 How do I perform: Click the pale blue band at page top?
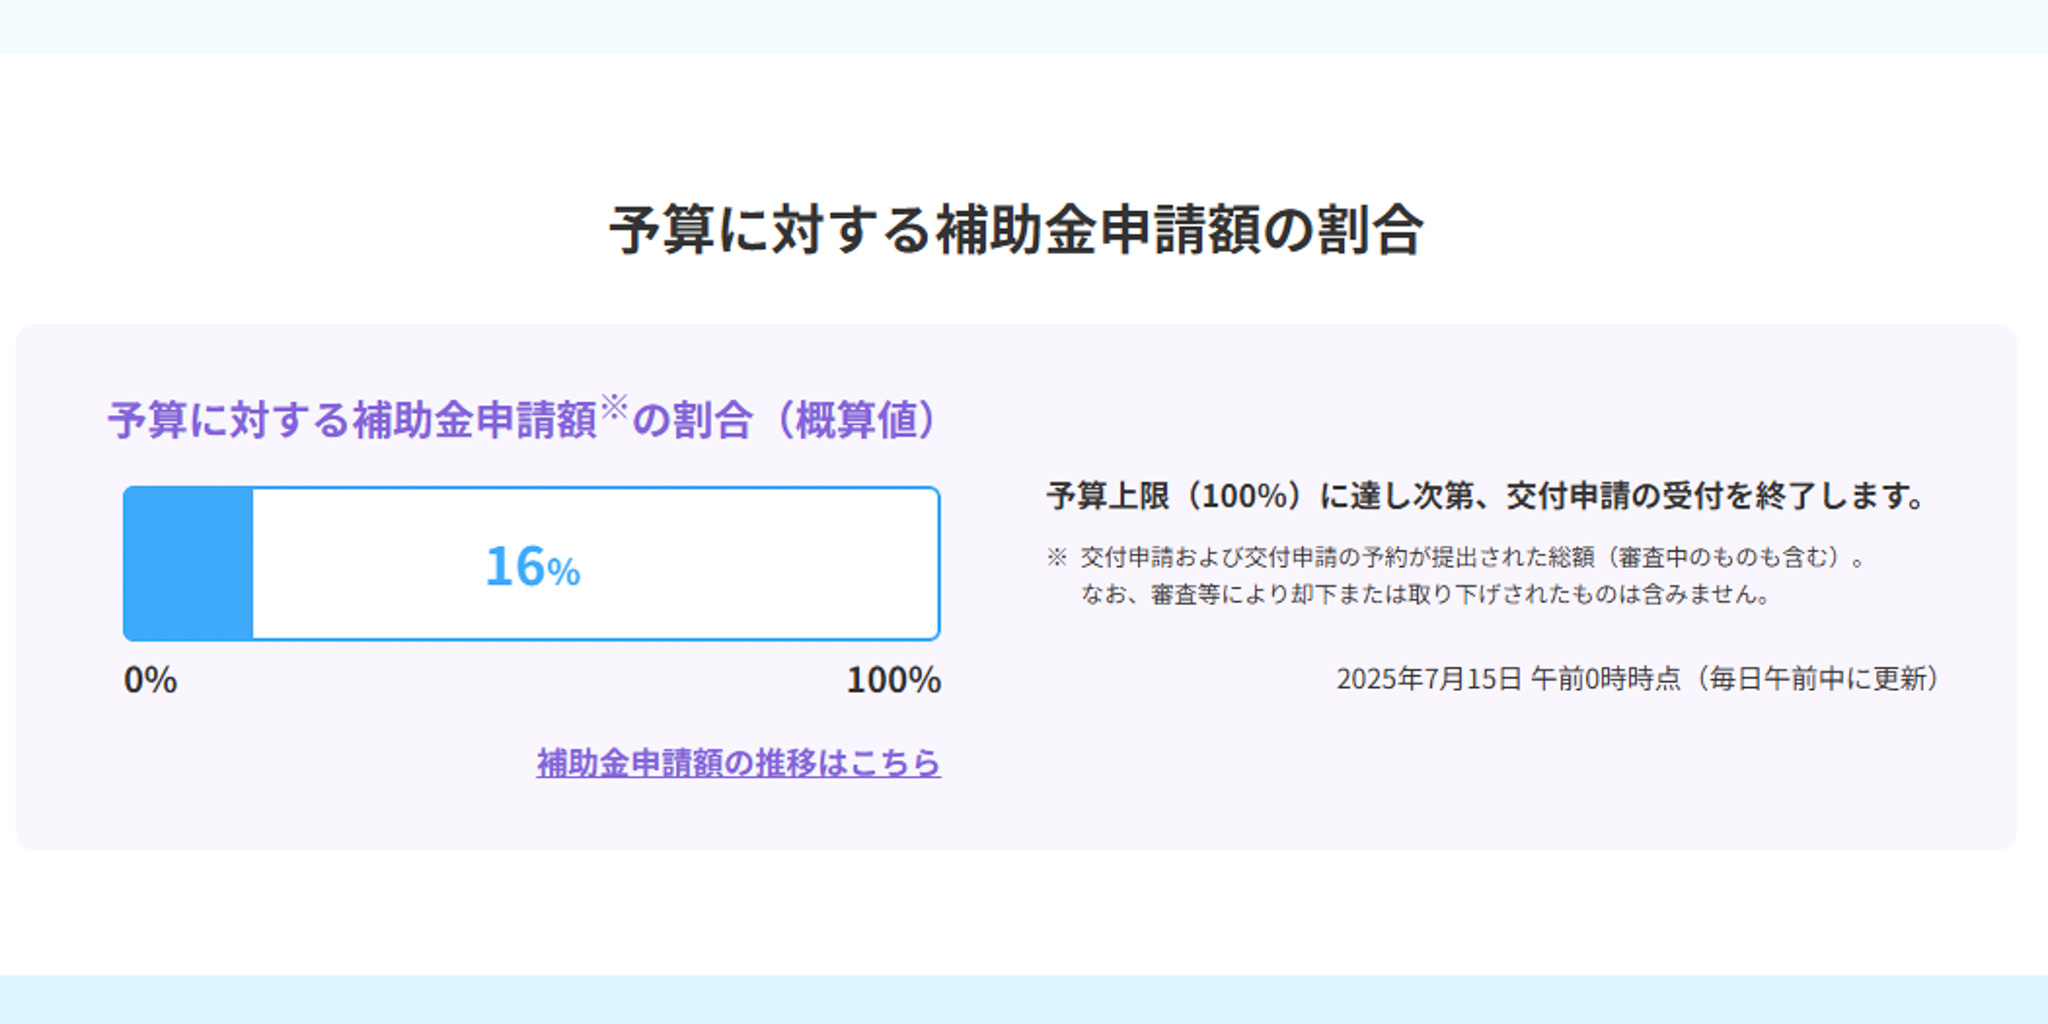pos(1024,26)
